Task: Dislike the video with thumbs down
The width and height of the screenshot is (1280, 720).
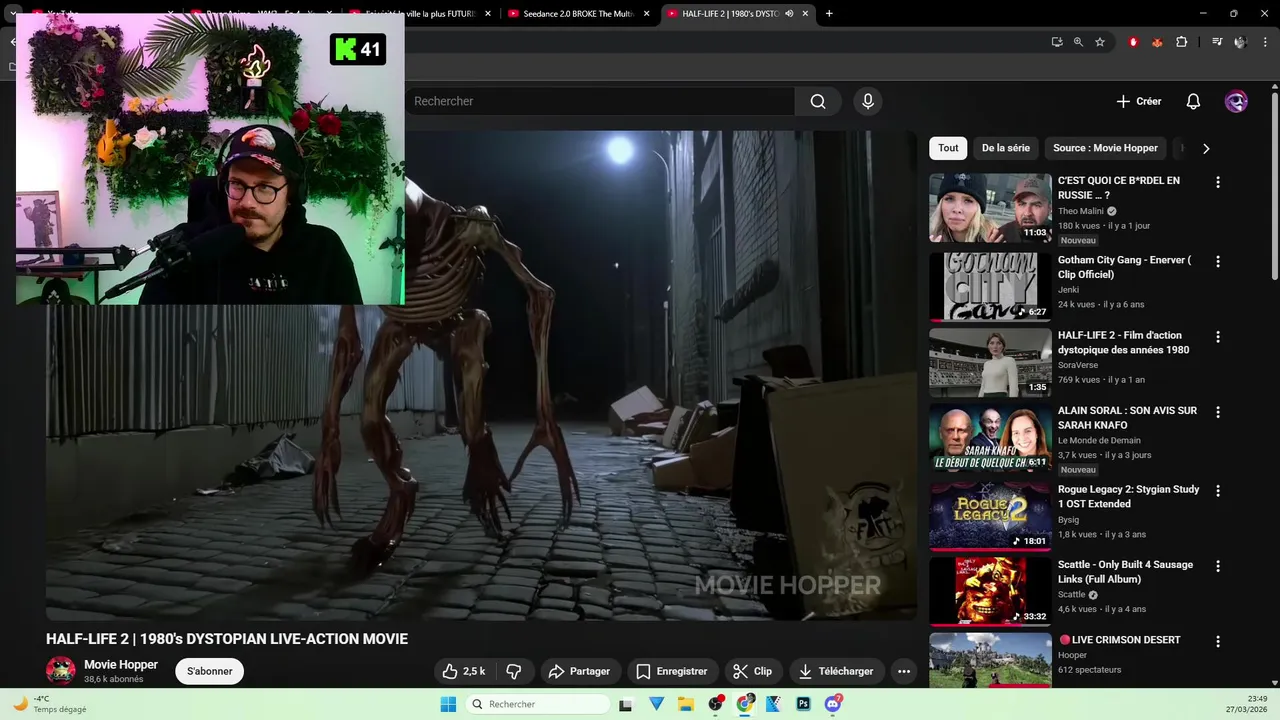Action: [x=514, y=671]
